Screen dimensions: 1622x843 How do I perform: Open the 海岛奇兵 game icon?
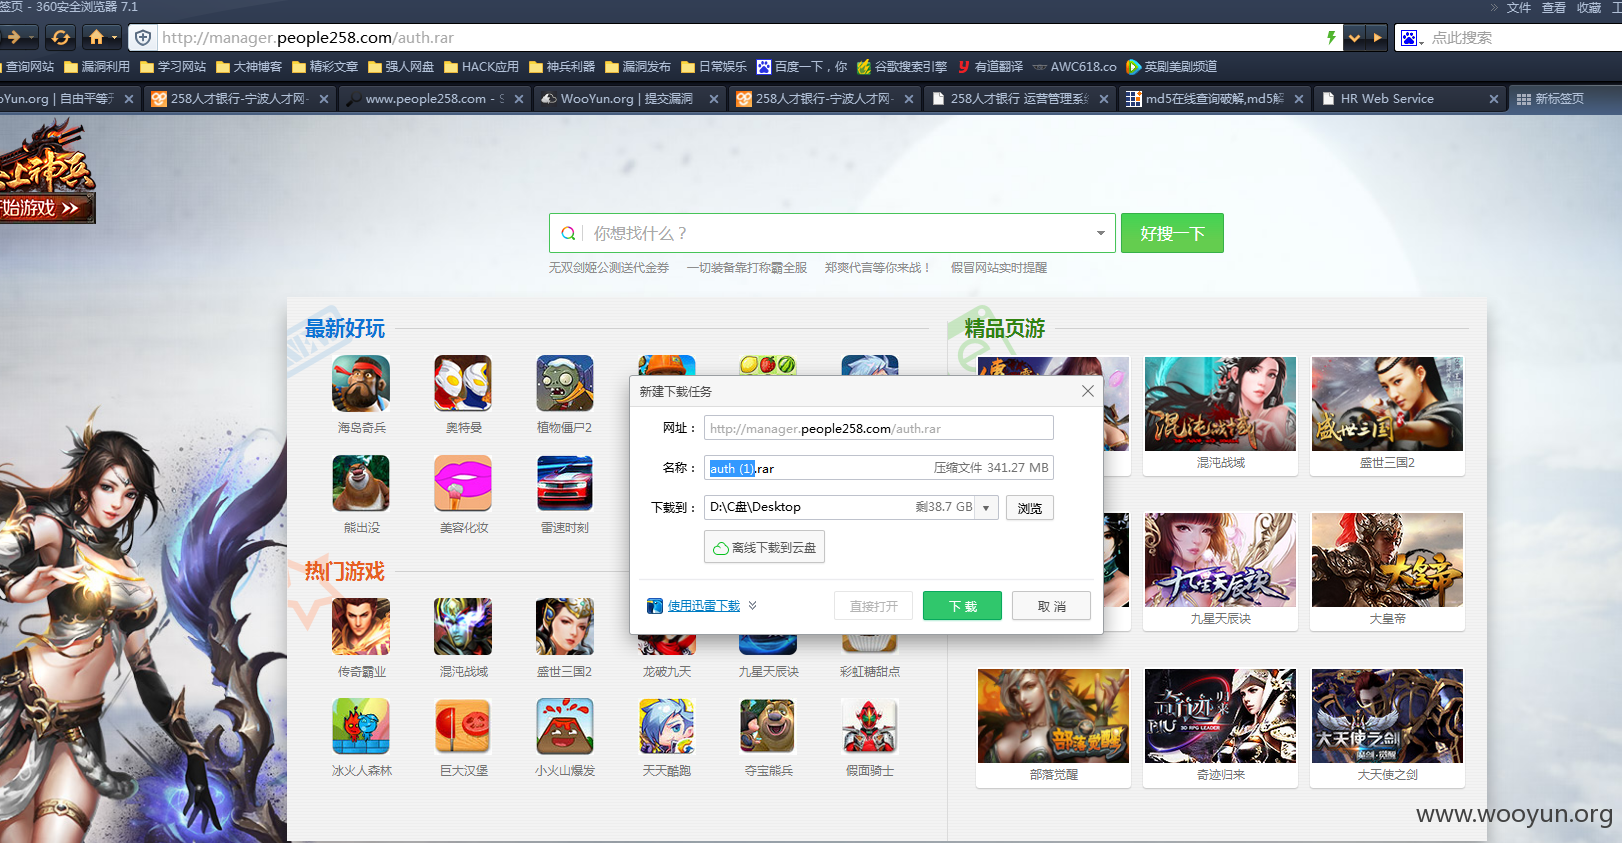361,383
